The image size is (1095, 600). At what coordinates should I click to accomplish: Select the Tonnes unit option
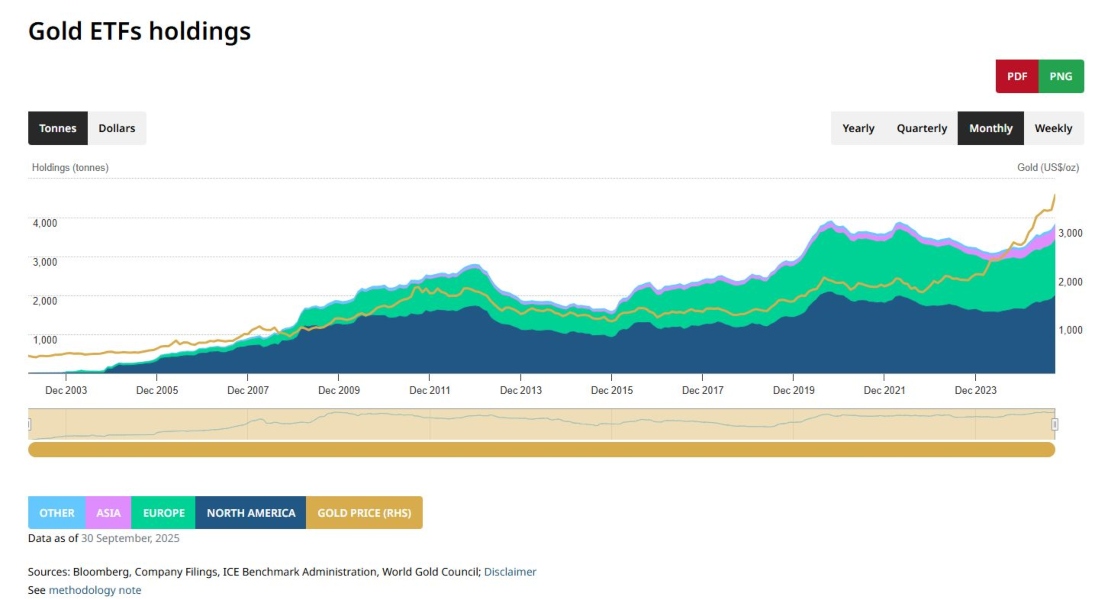tap(58, 128)
